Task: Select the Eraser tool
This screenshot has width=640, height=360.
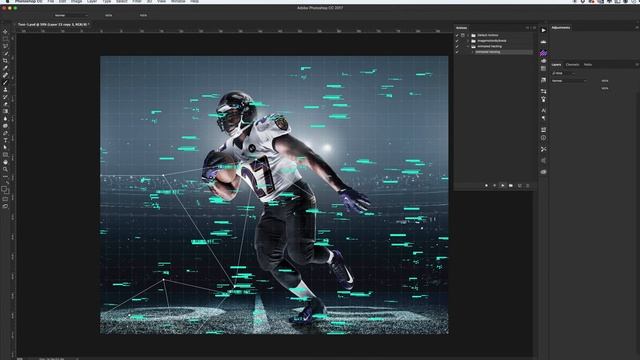Action: click(x=5, y=104)
